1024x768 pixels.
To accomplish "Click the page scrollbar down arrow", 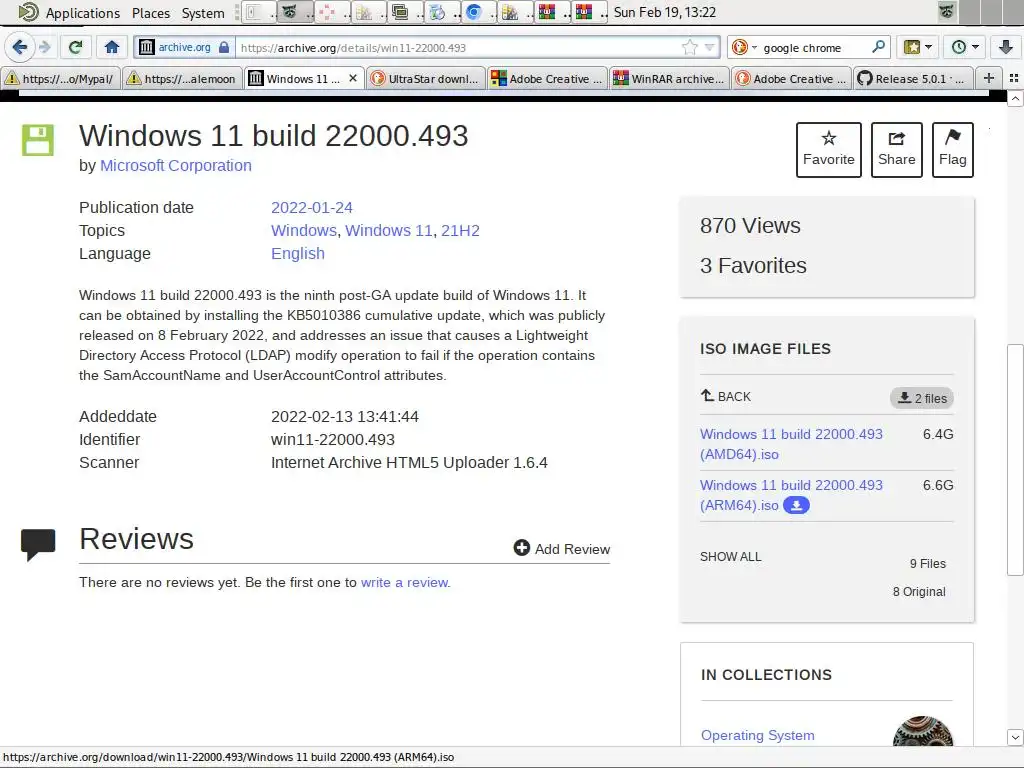I will (x=1015, y=737).
